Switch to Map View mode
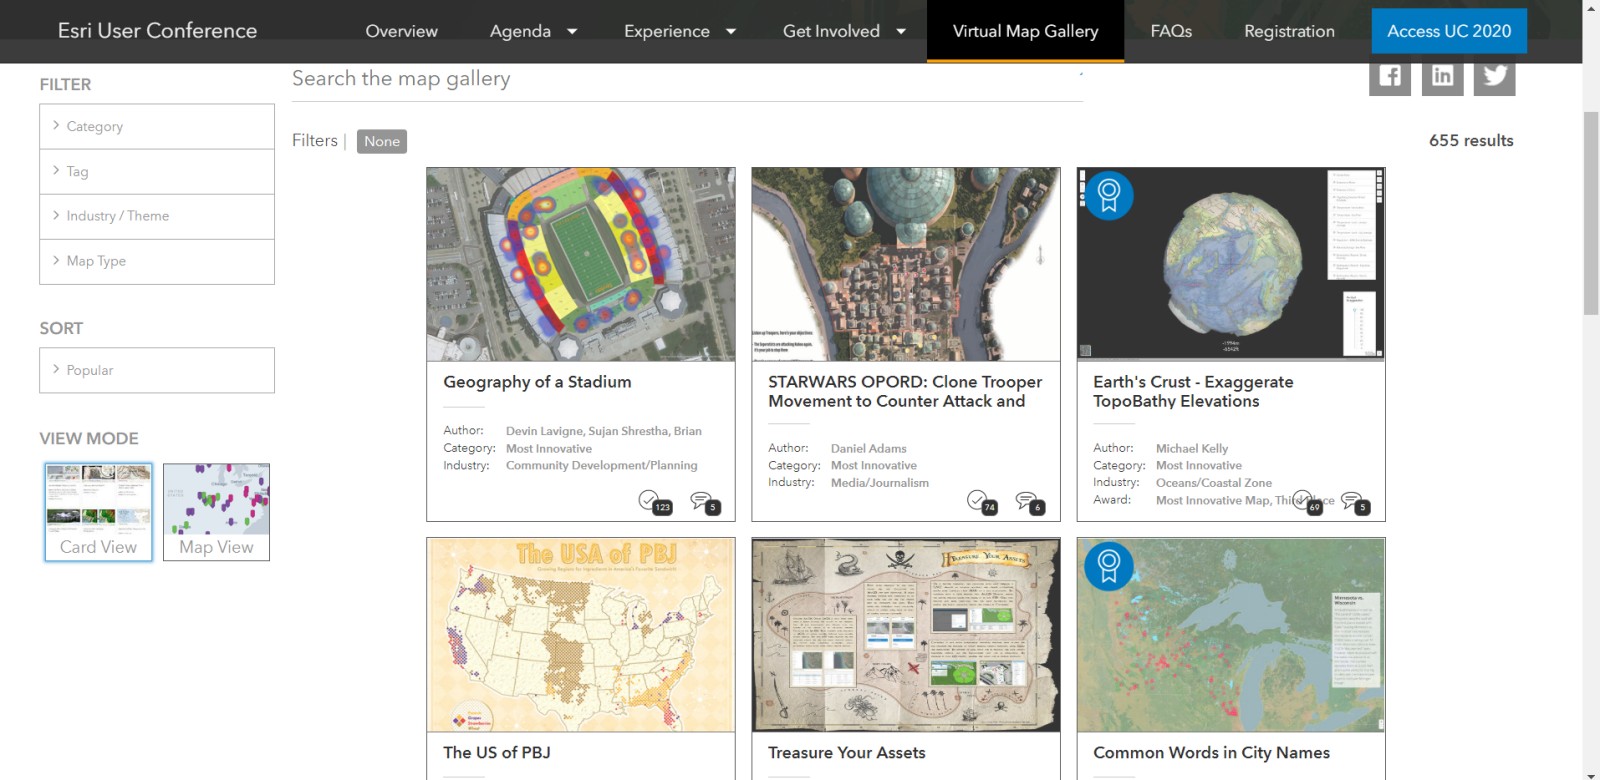The image size is (1600, 780). pos(216,512)
